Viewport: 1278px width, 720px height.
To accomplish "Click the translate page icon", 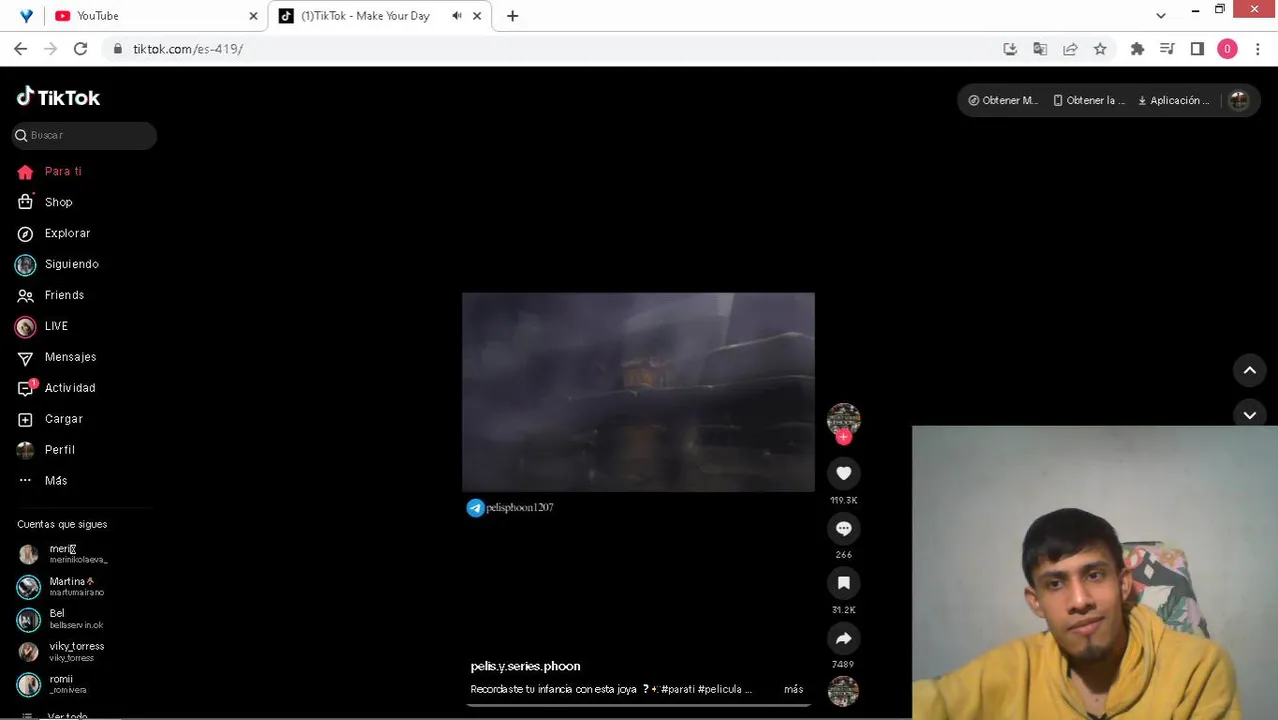I will 1040,49.
